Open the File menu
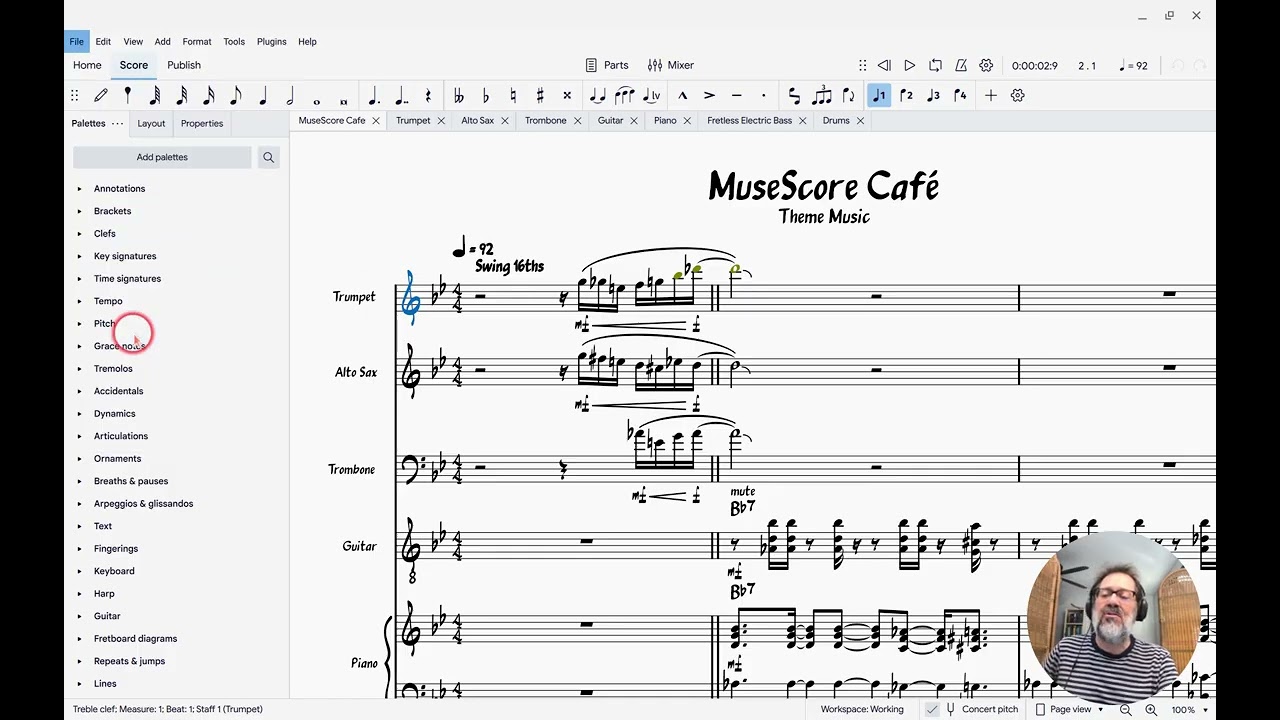Viewport: 1280px width, 720px height. (76, 42)
